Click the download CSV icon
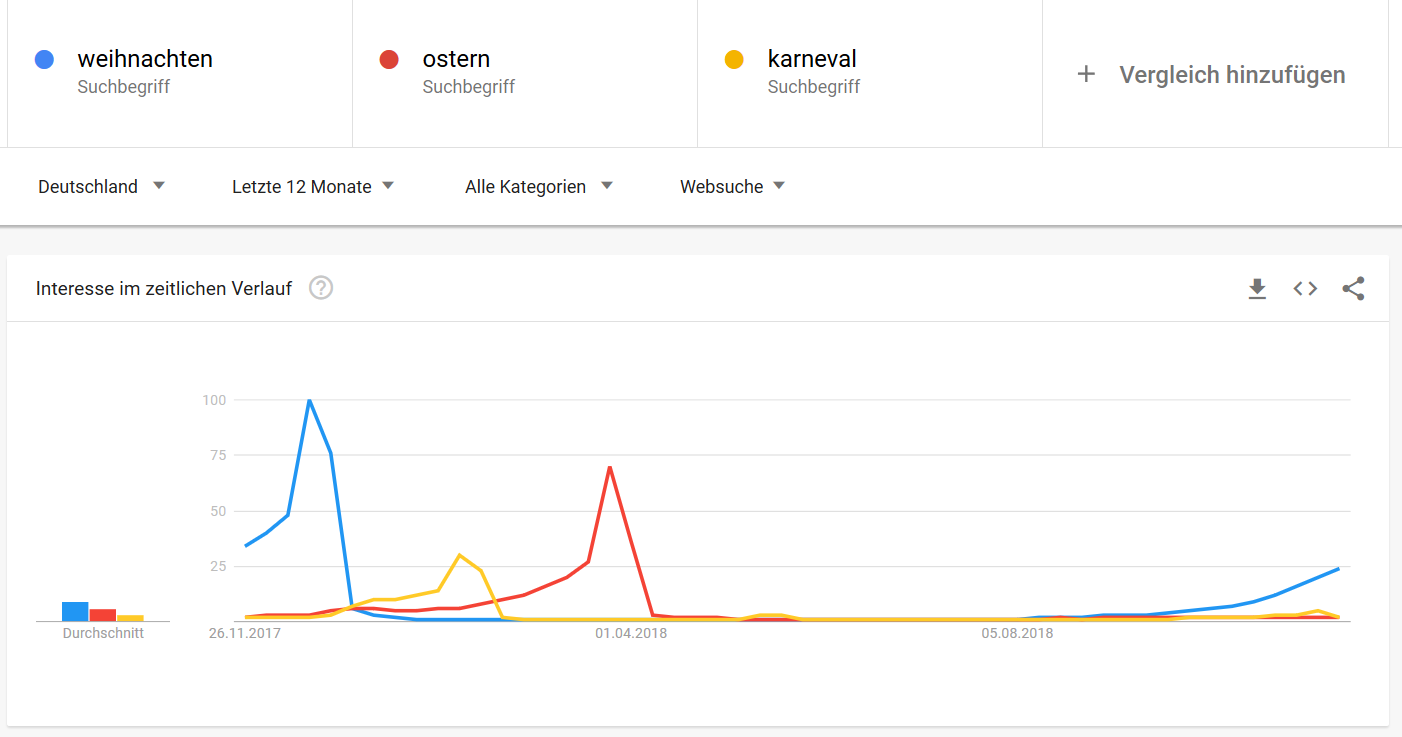The width and height of the screenshot is (1402, 737). 1257,288
